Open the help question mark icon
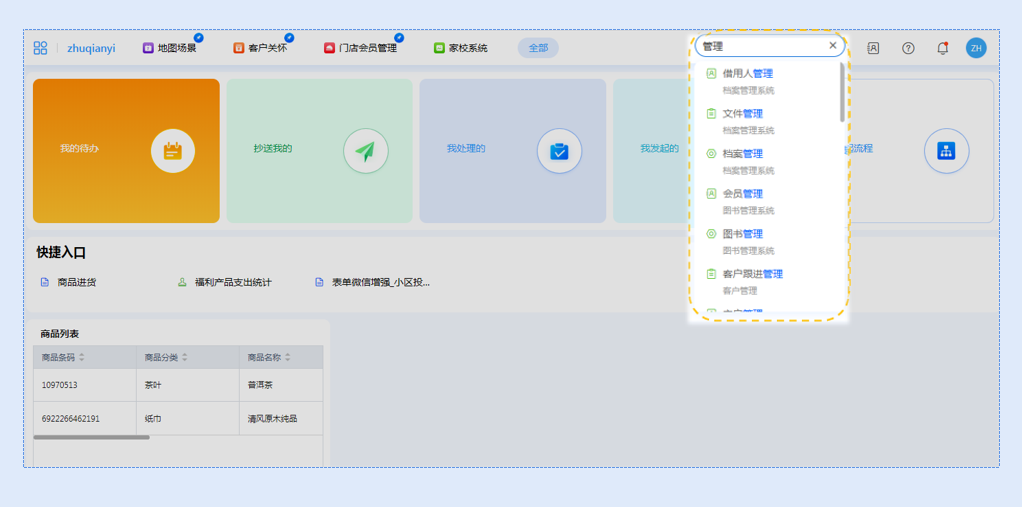The width and height of the screenshot is (1022, 507). 908,48
